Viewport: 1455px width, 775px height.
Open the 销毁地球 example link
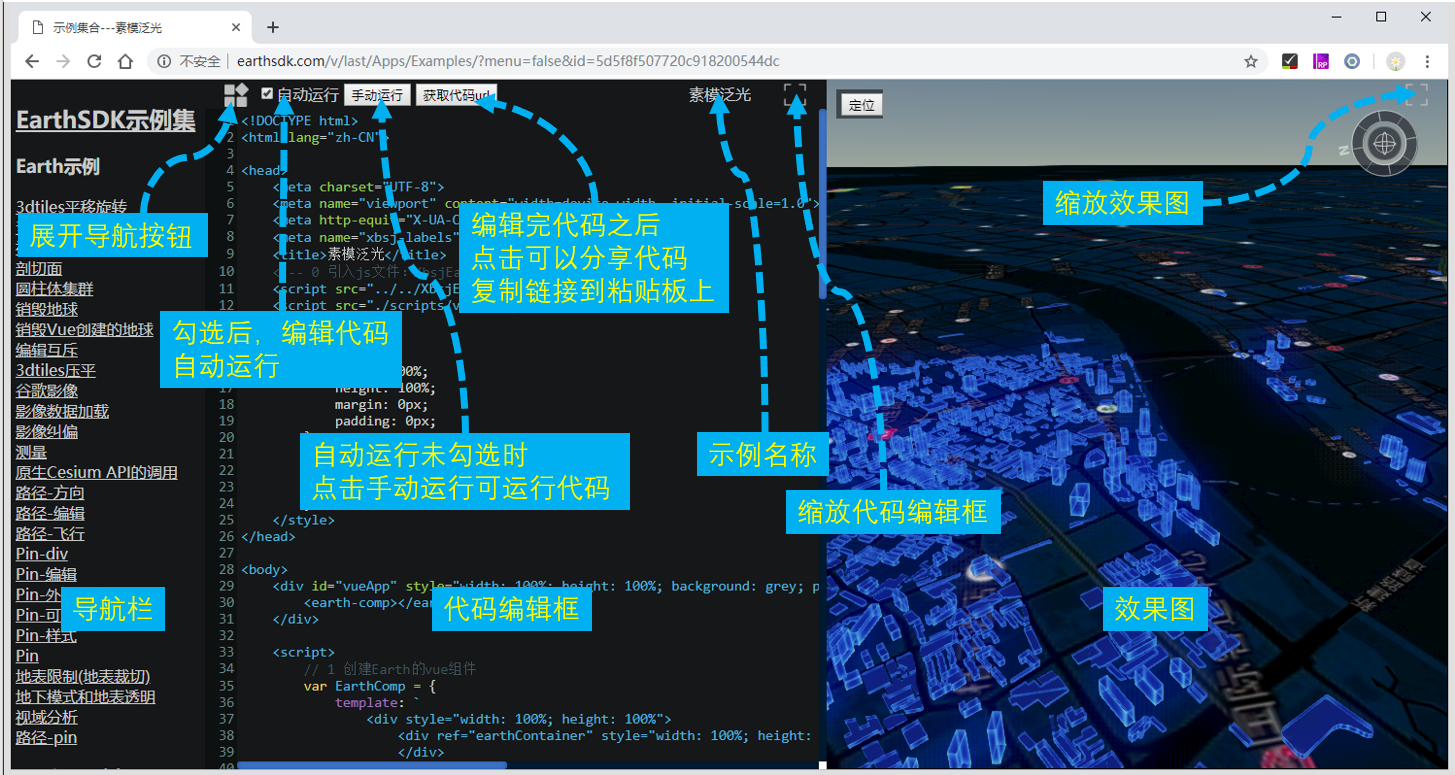coord(47,309)
